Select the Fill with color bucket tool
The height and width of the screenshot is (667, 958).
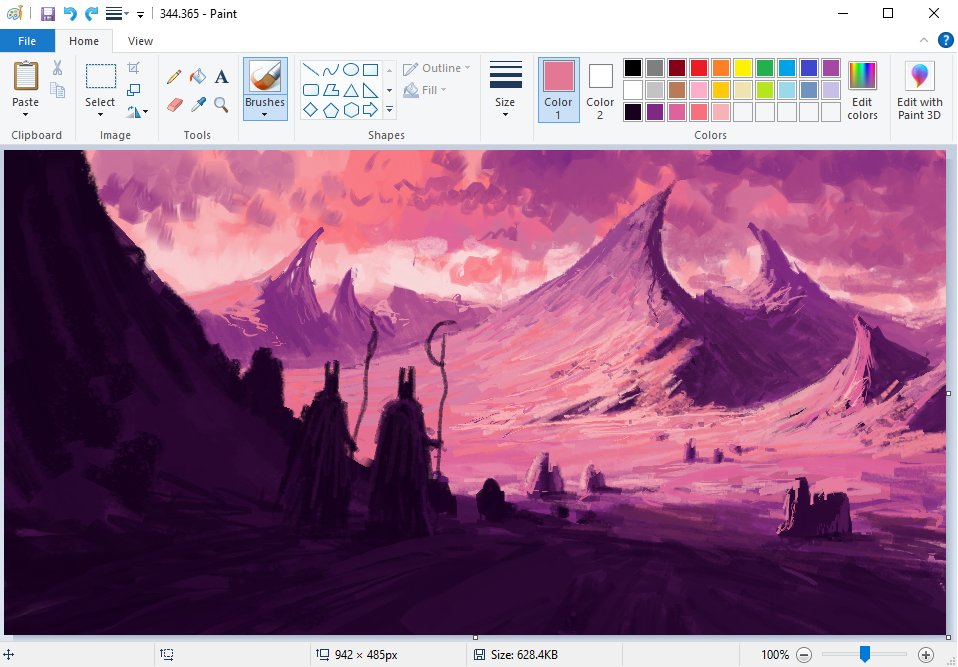197,76
